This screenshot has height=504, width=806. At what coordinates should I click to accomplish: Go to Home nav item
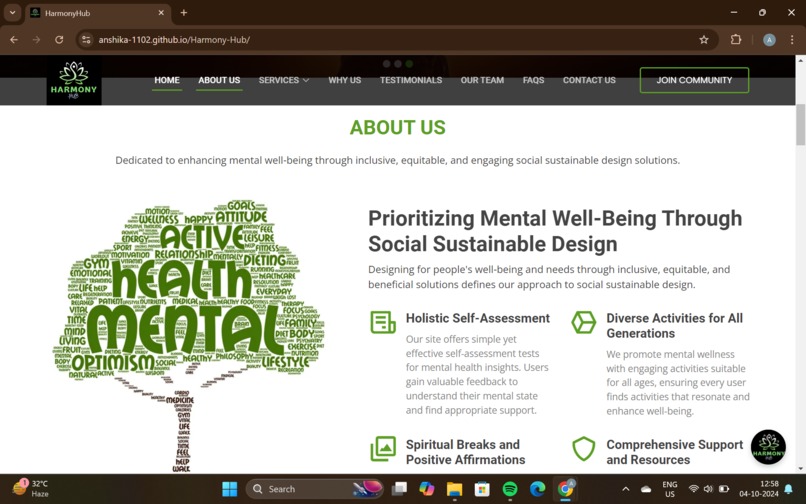pos(167,80)
